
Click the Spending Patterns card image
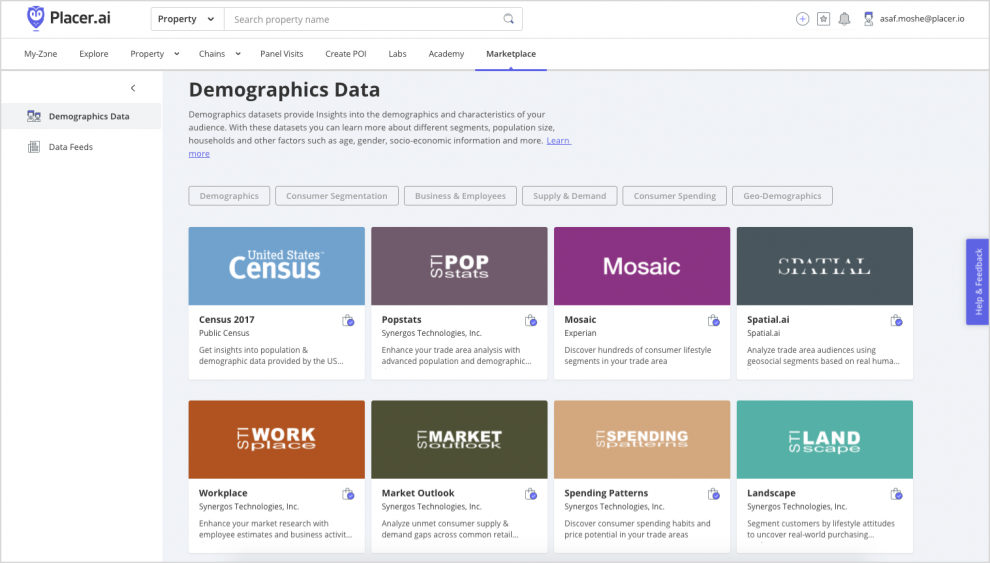(641, 438)
